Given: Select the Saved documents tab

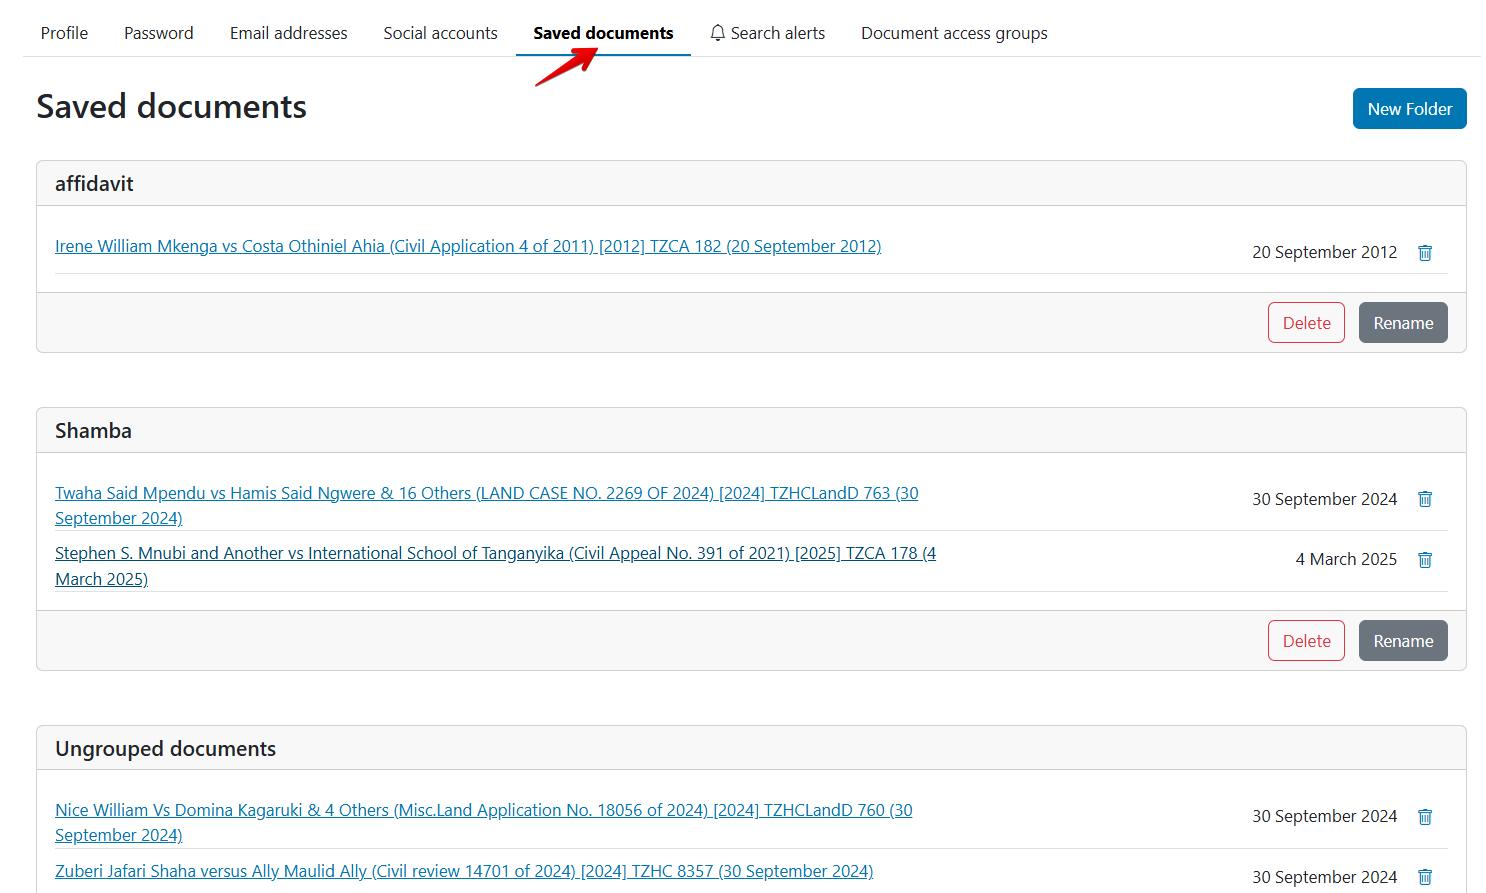Looking at the screenshot, I should point(603,33).
